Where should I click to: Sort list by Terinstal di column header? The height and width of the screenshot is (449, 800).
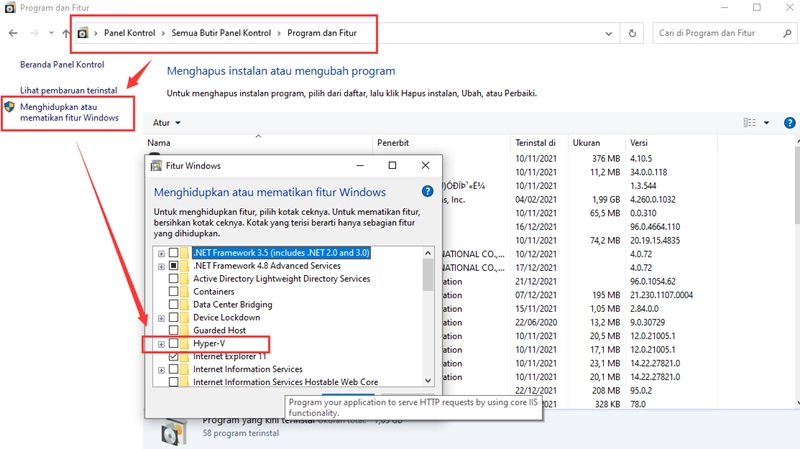539,143
